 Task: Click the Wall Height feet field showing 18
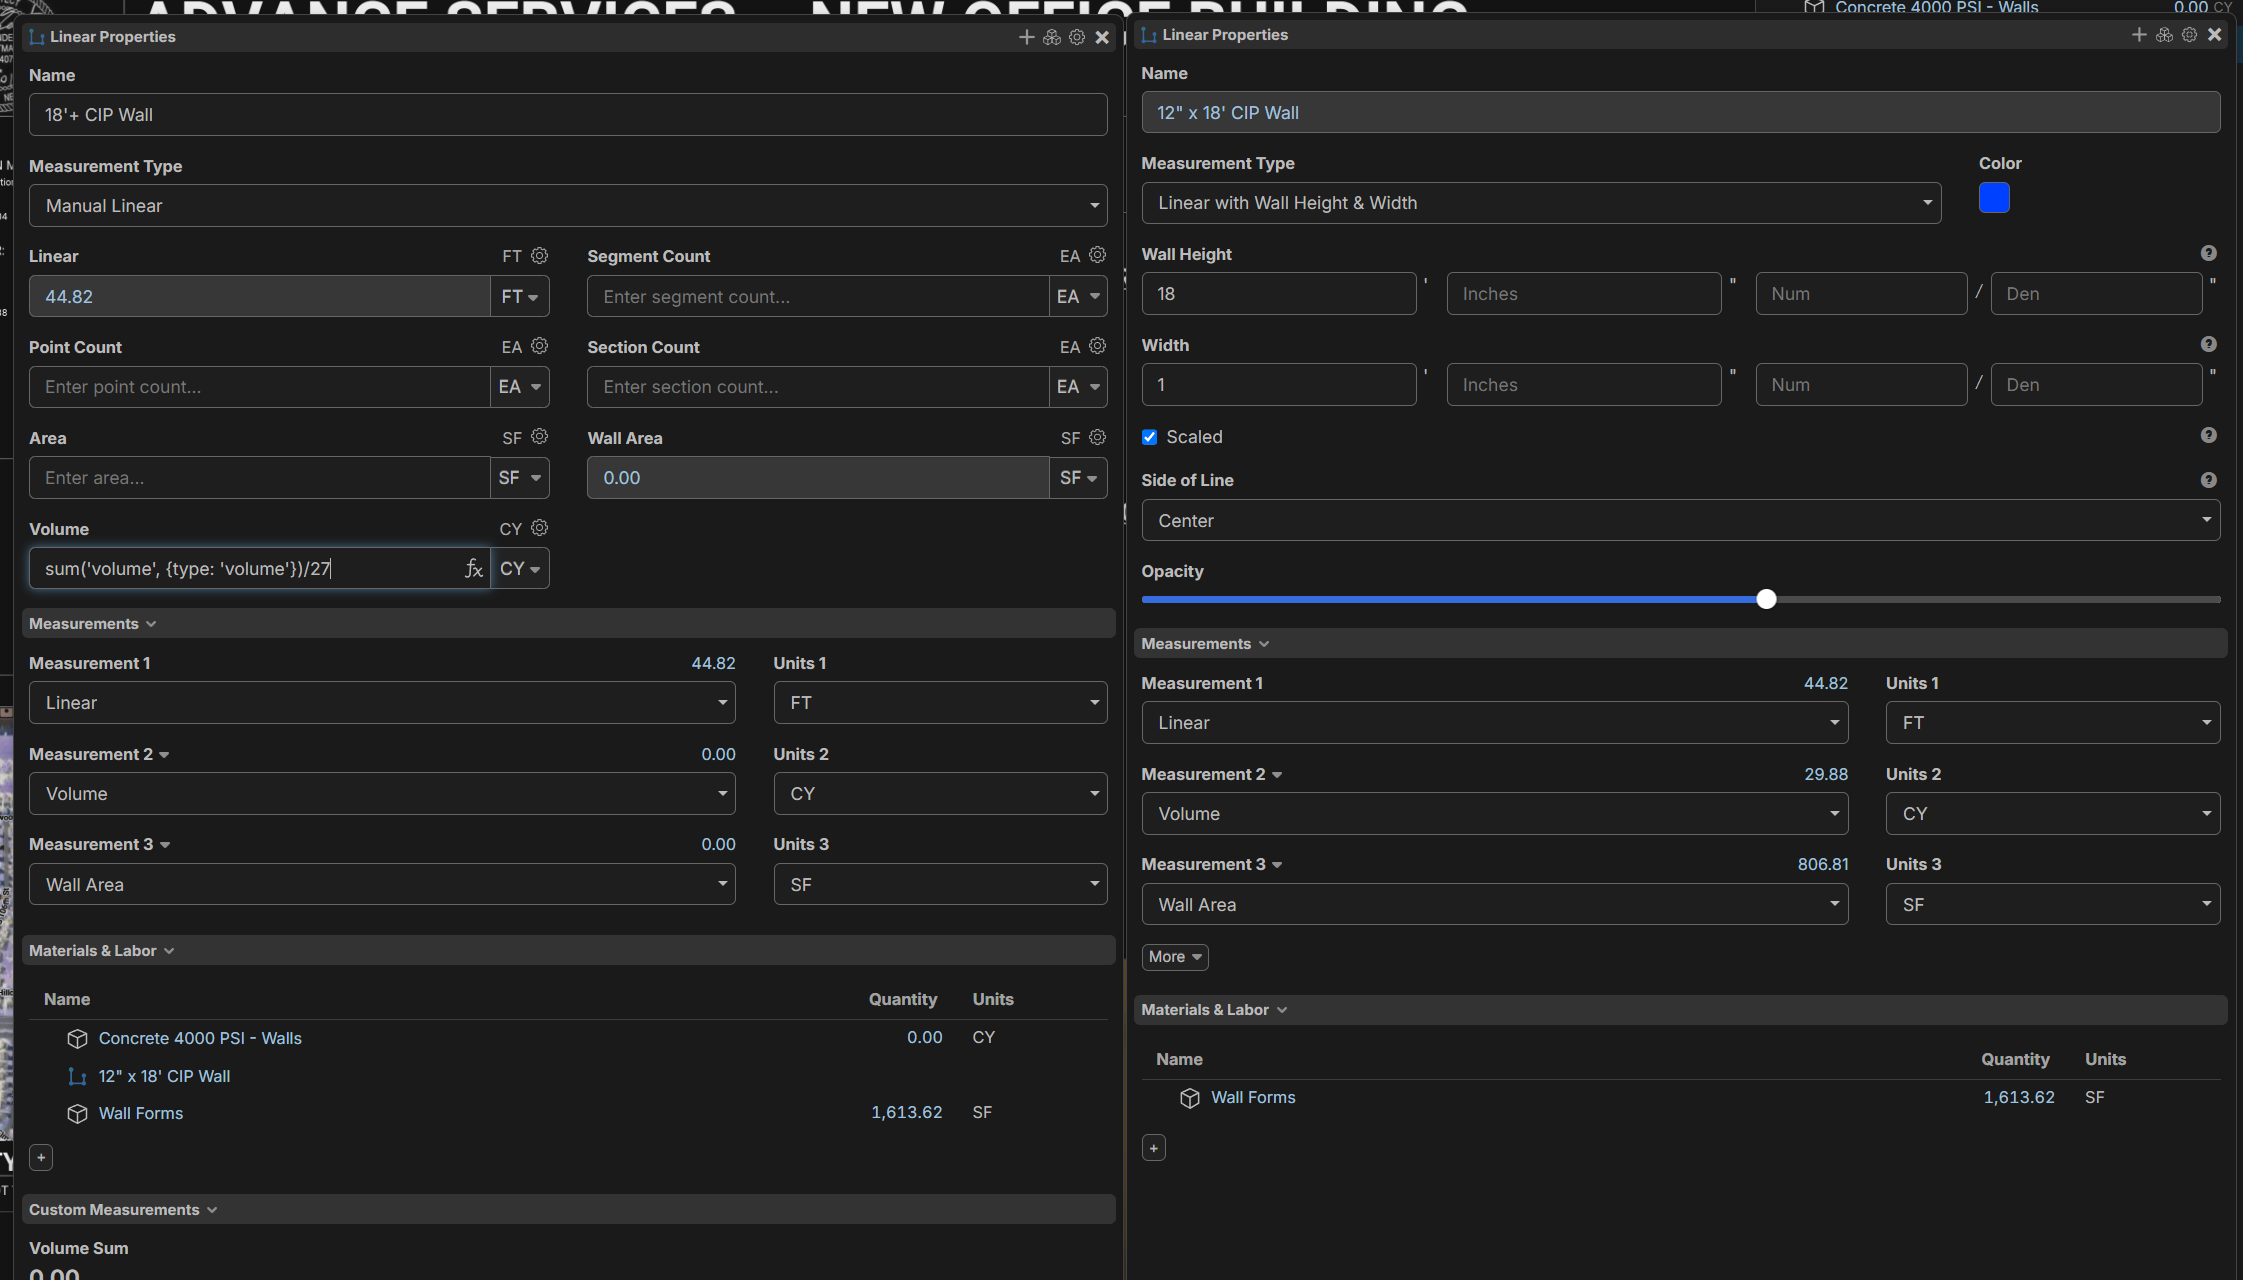coord(1279,294)
